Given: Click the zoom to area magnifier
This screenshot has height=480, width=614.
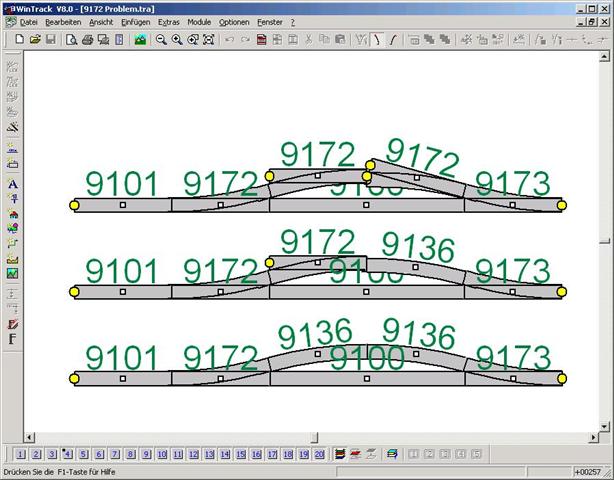Looking at the screenshot, I should [x=193, y=39].
